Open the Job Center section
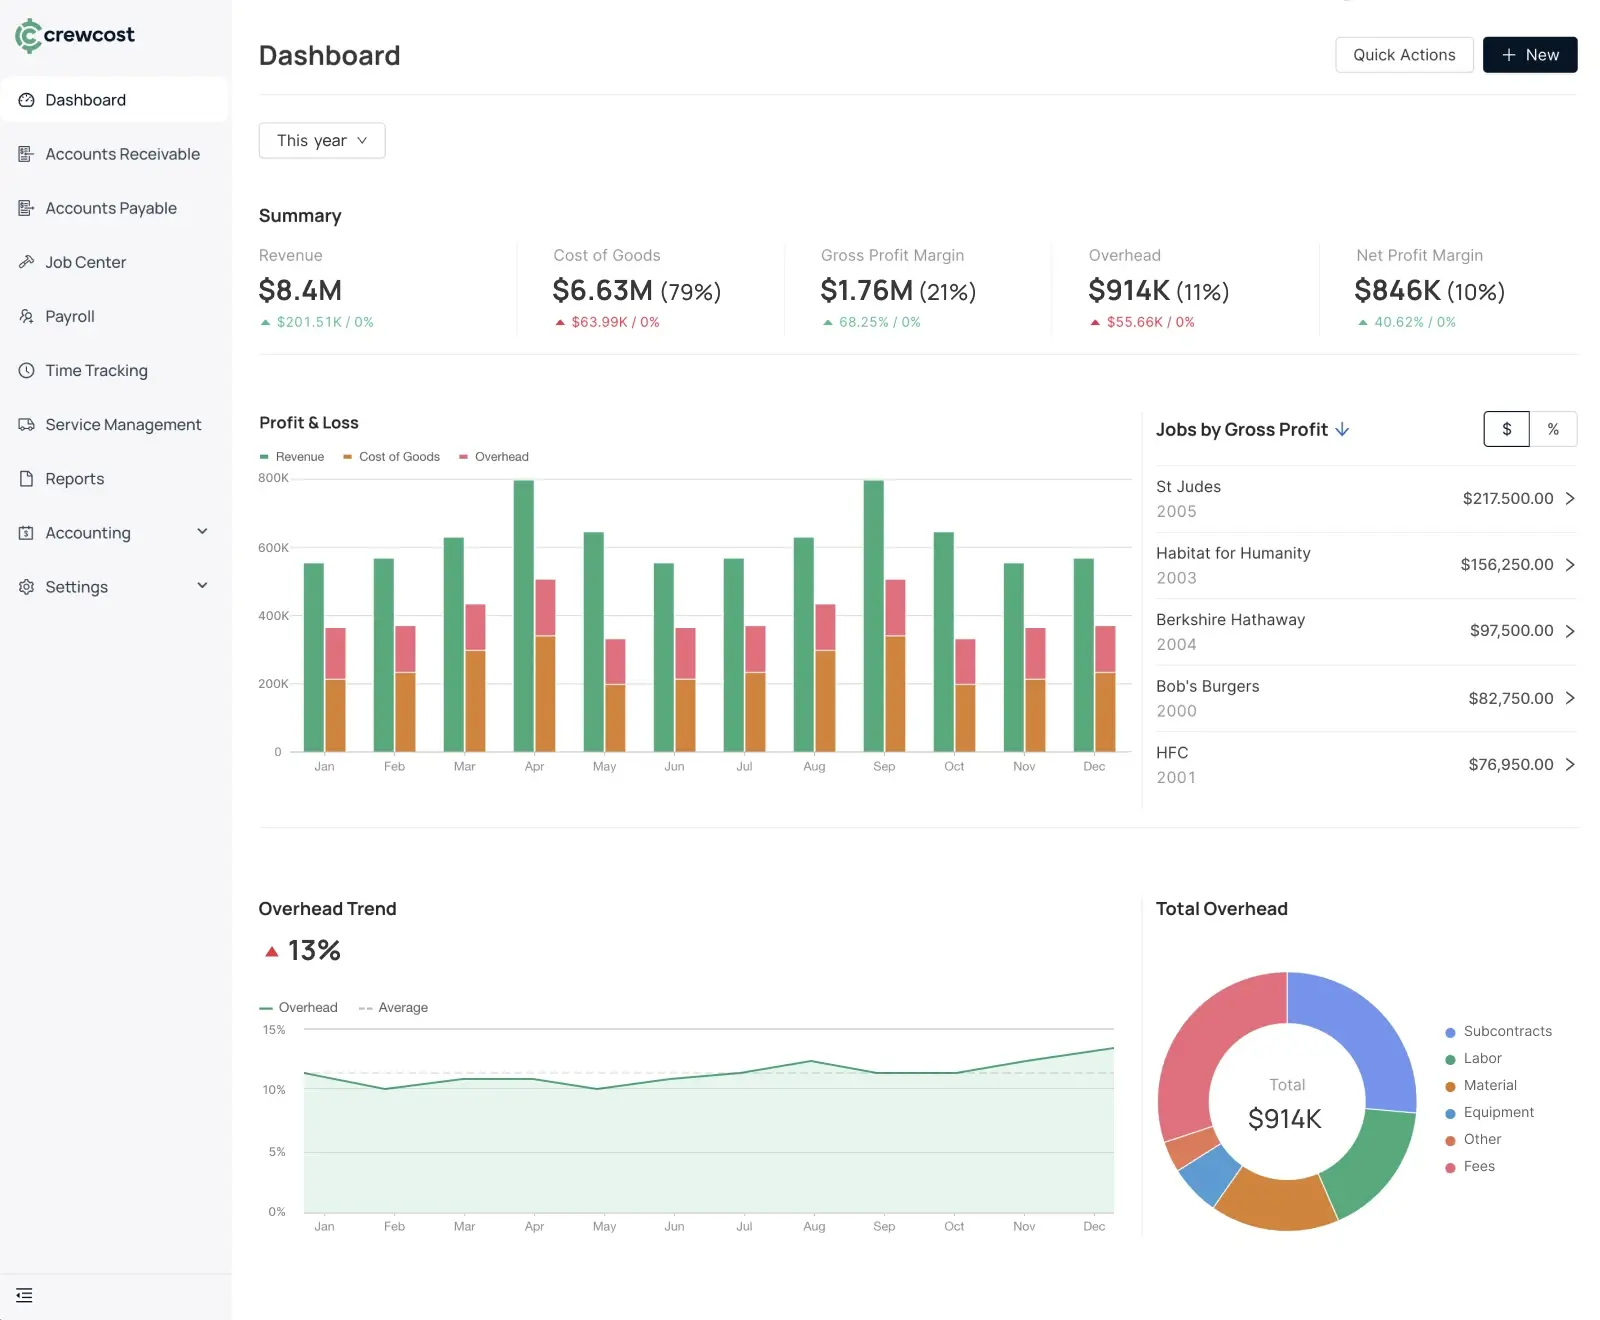 click(x=84, y=261)
